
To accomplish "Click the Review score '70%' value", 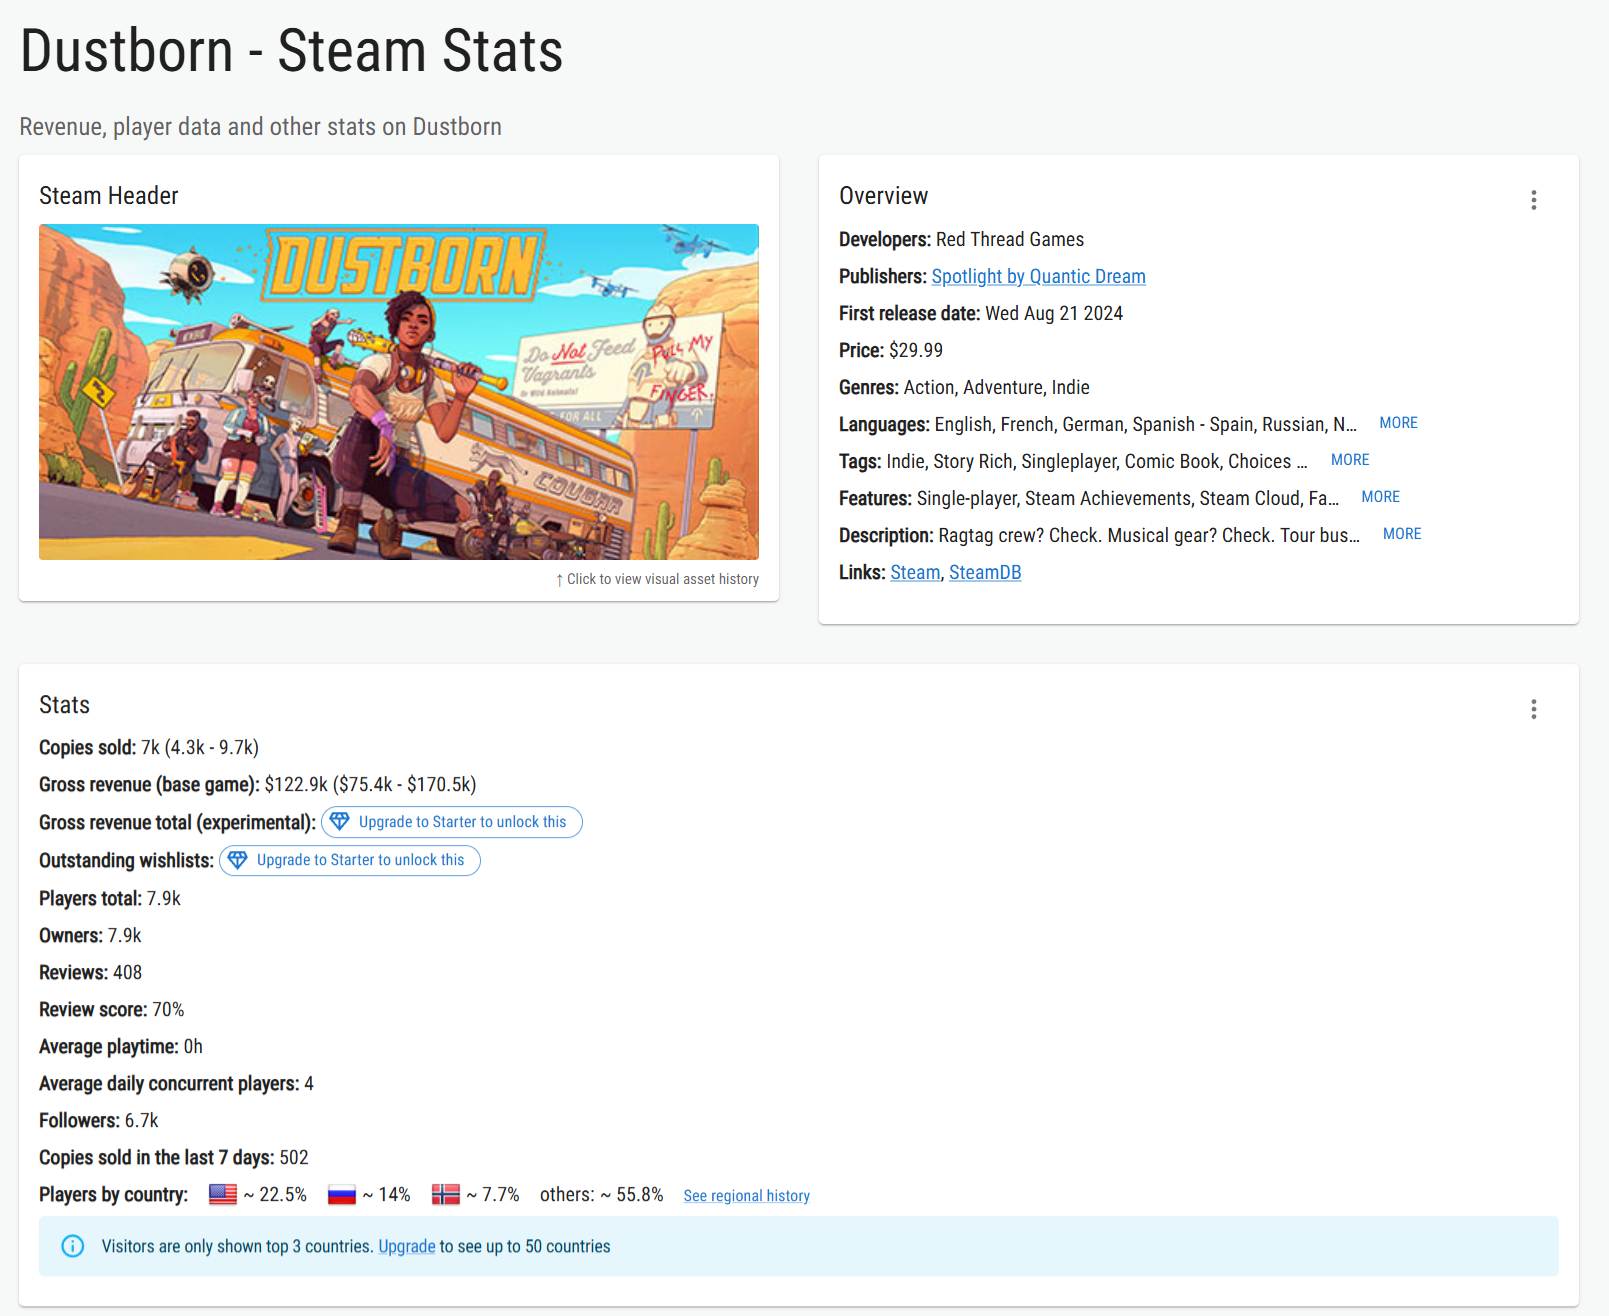I will click(168, 1010).
